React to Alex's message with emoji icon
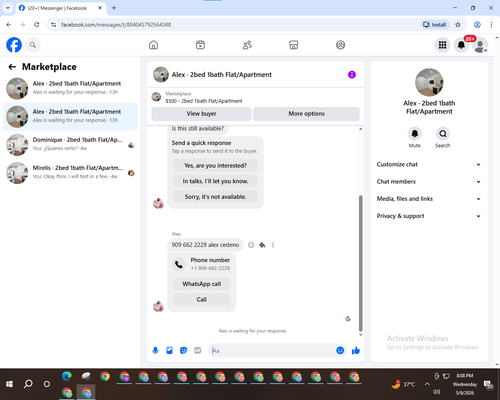 click(251, 245)
